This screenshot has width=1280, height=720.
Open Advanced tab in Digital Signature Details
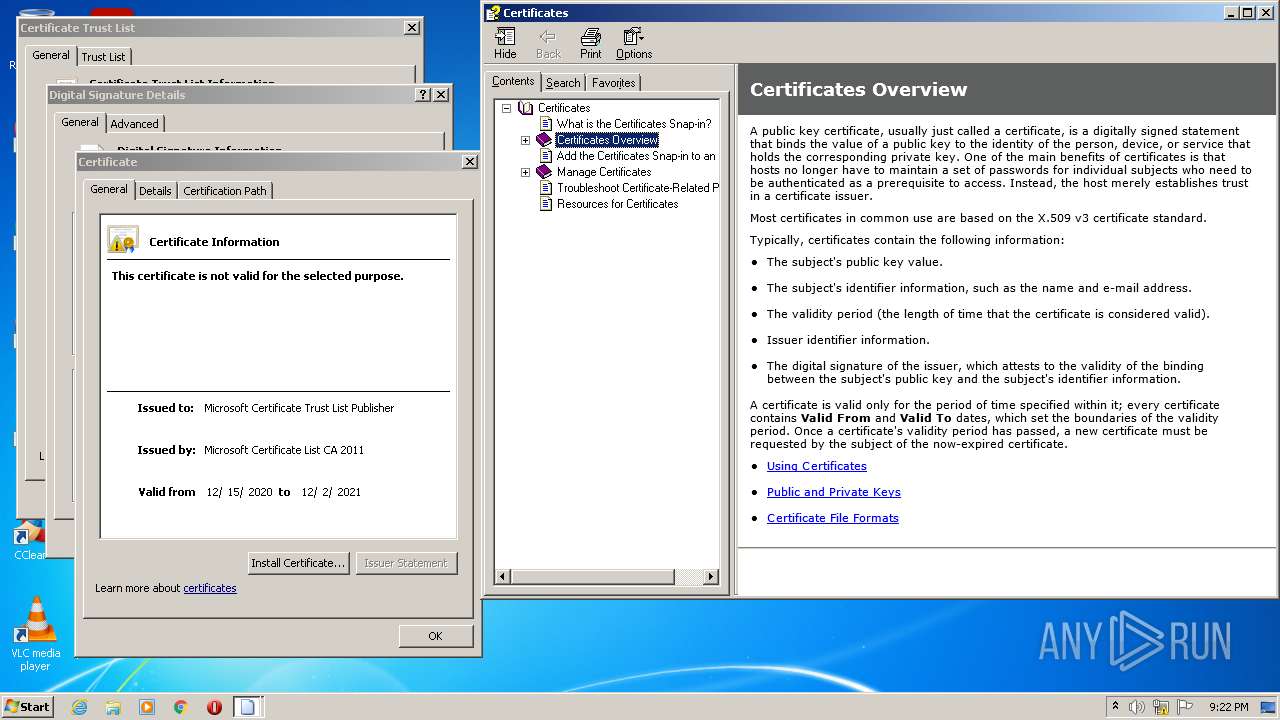(134, 124)
